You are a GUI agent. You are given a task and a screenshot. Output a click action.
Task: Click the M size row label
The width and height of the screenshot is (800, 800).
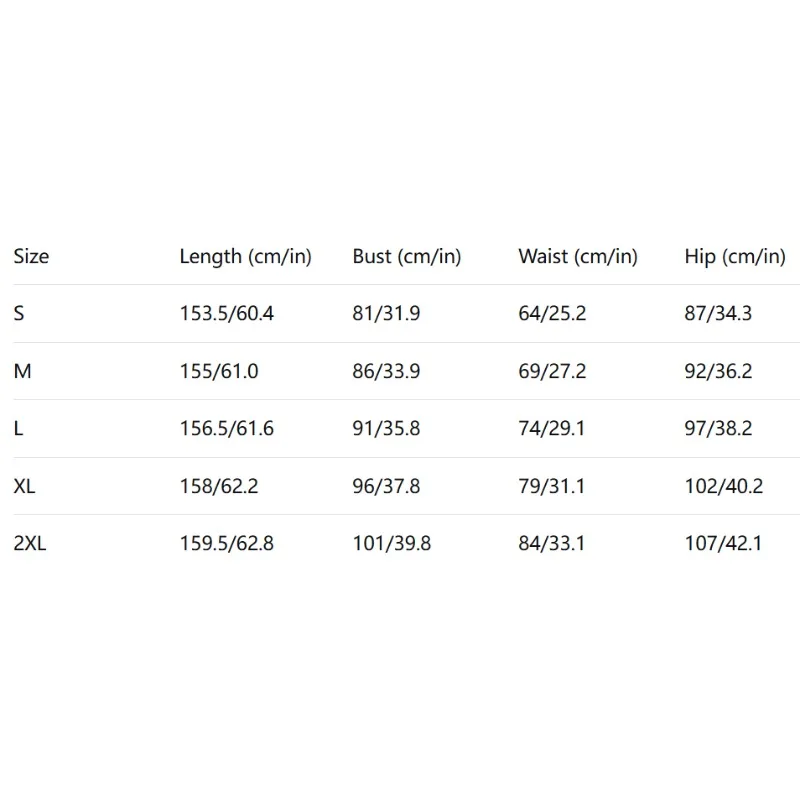coord(22,372)
